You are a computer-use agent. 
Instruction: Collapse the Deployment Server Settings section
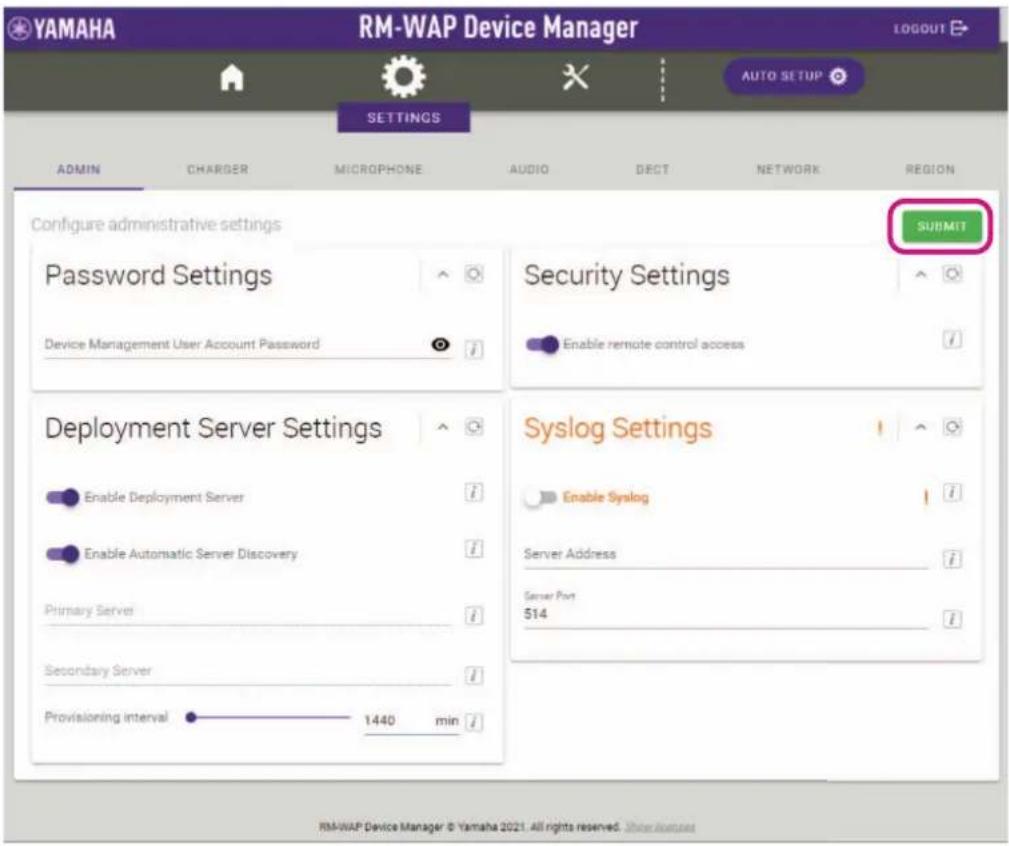443,427
